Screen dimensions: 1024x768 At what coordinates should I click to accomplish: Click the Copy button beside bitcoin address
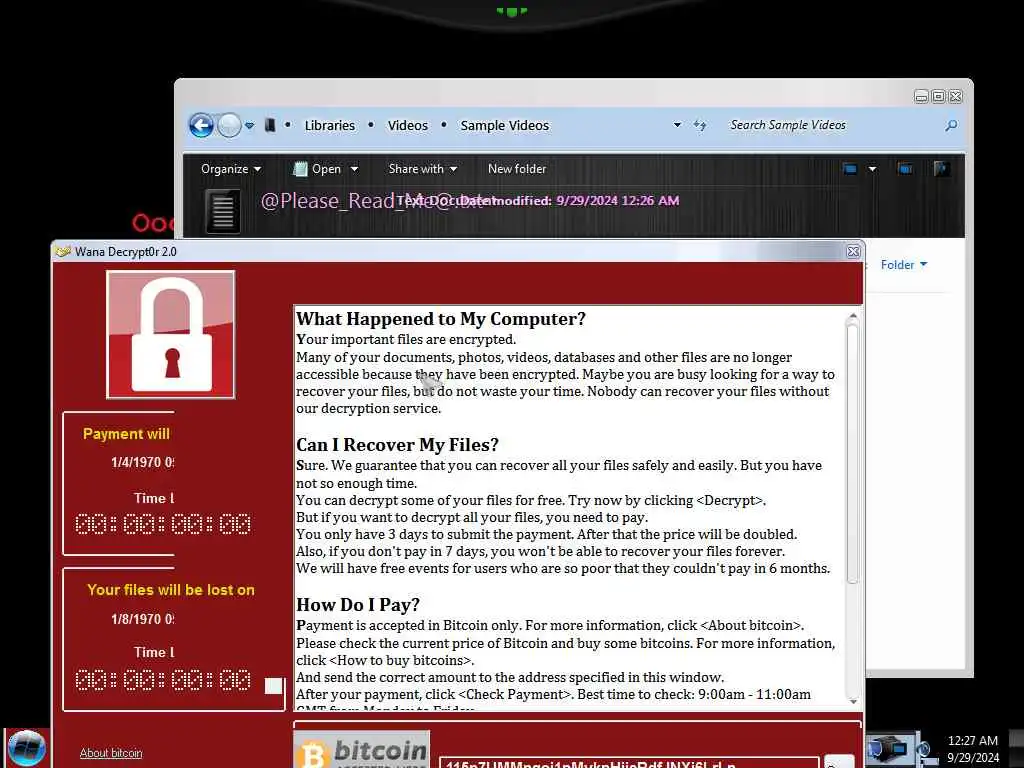pos(839,761)
